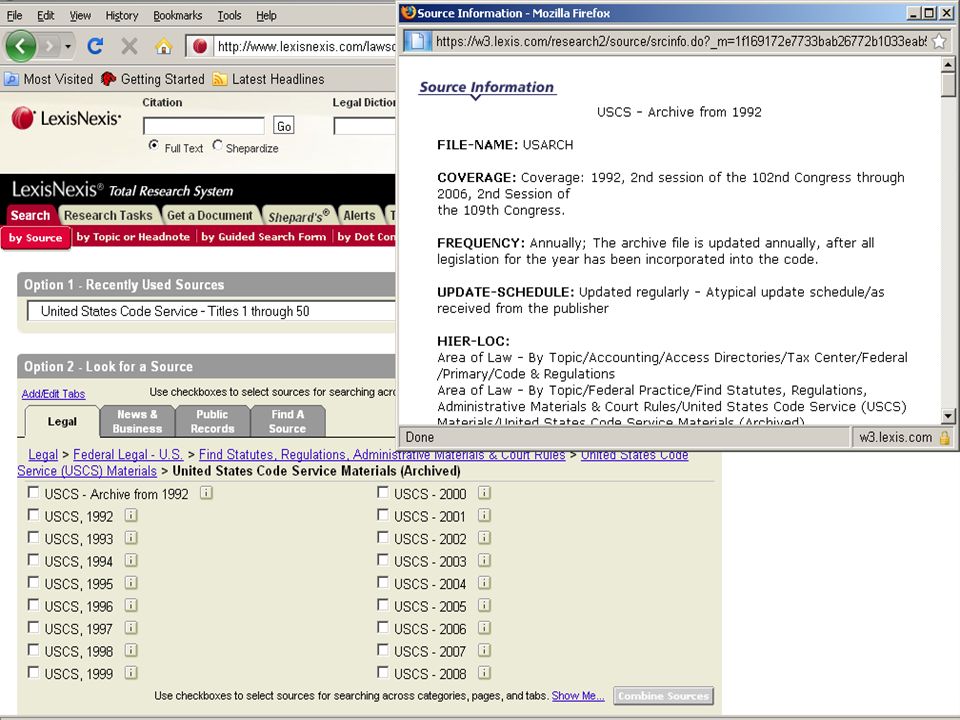This screenshot has height=720, width=960.
Task: Open the News & Business tab
Action: (137, 421)
